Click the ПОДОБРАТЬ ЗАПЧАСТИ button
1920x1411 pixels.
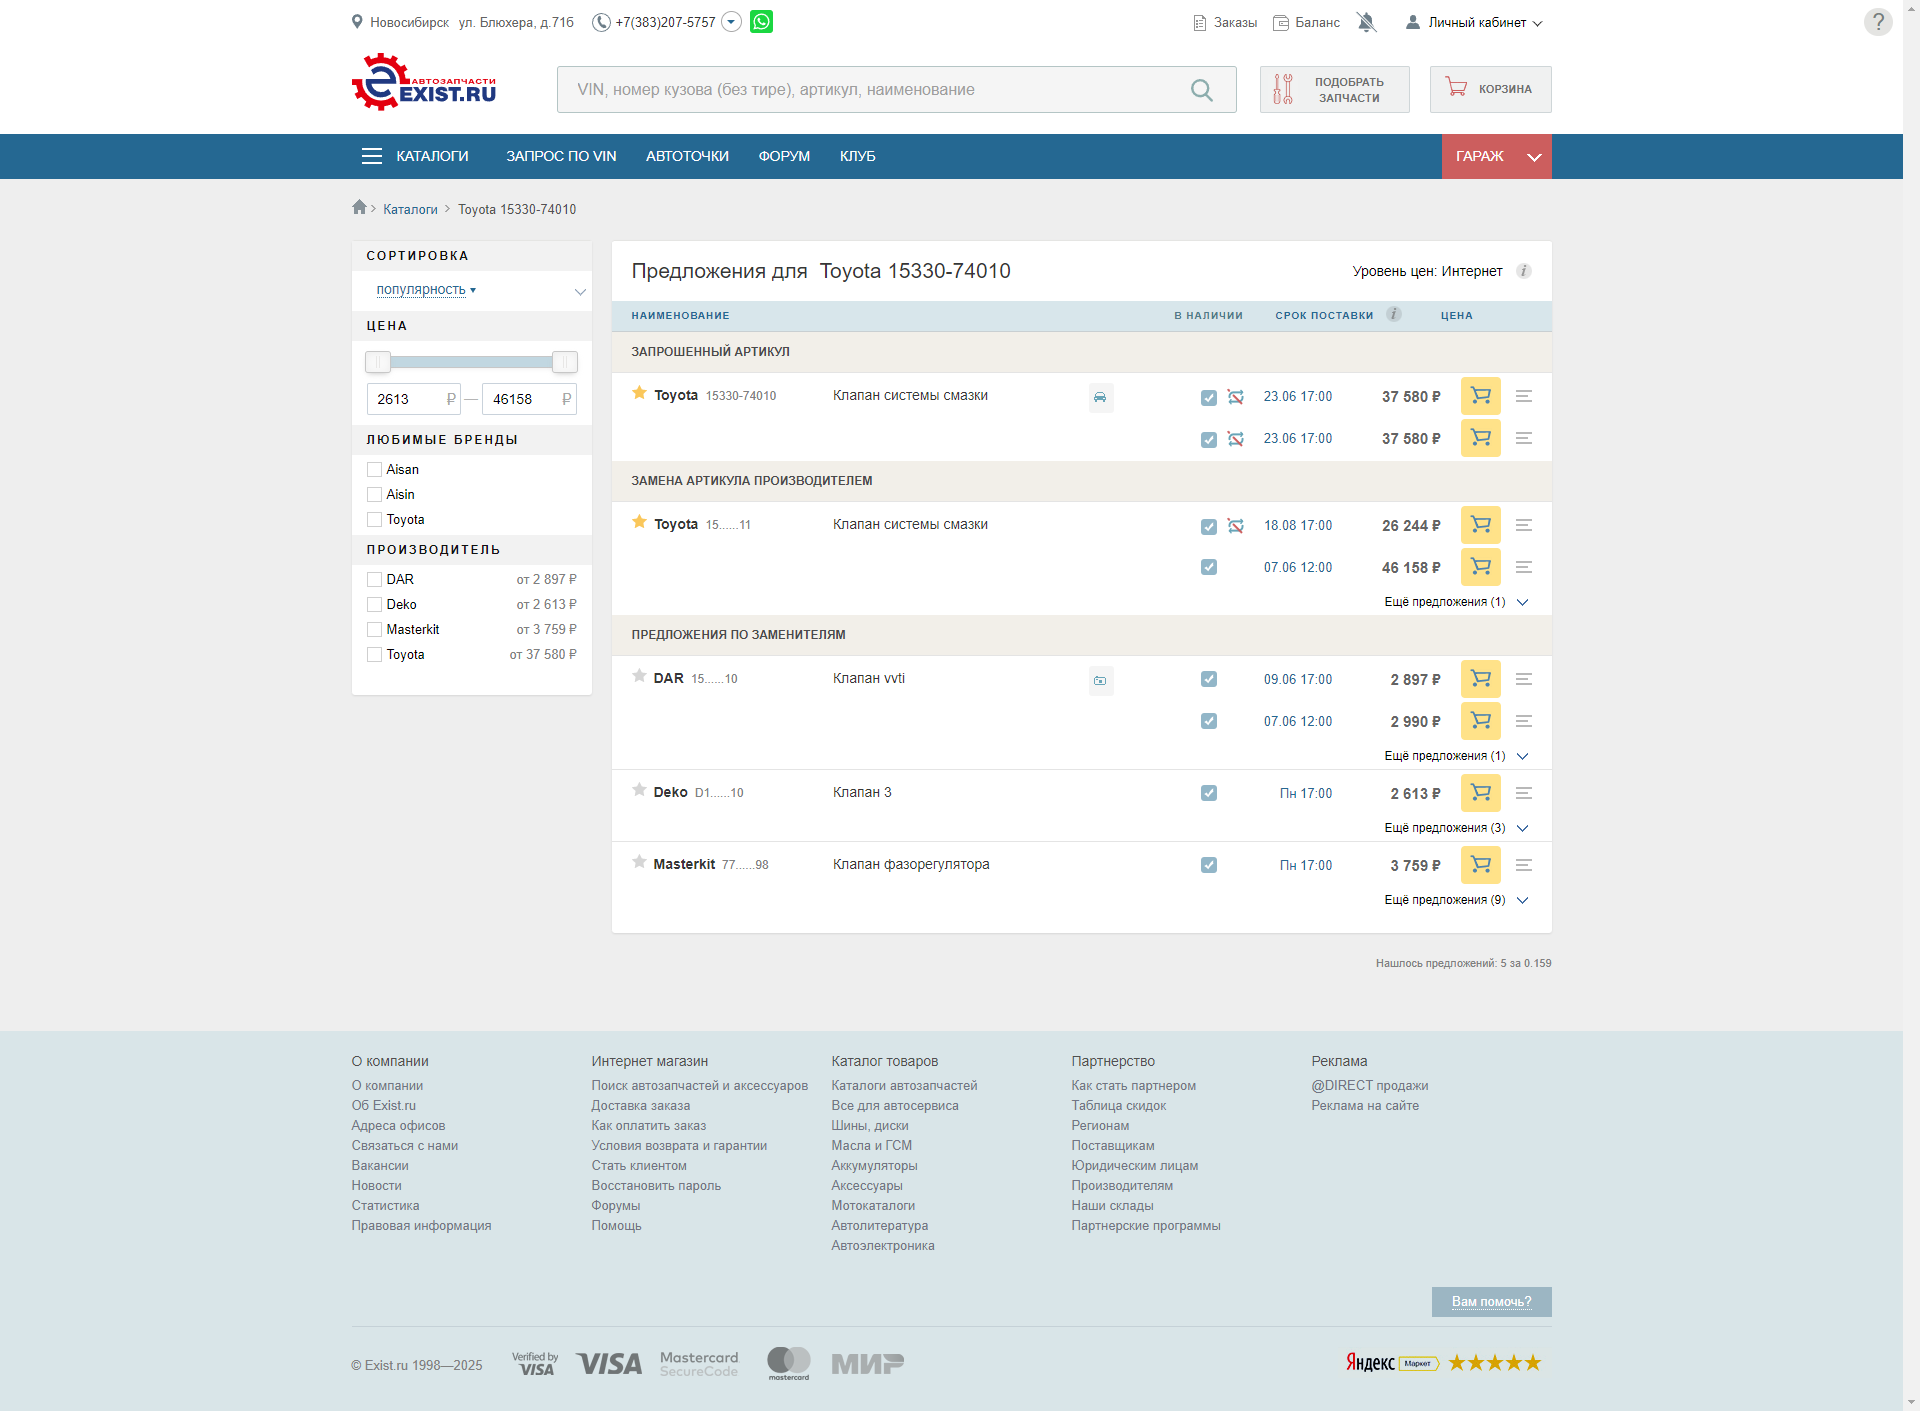1334,90
